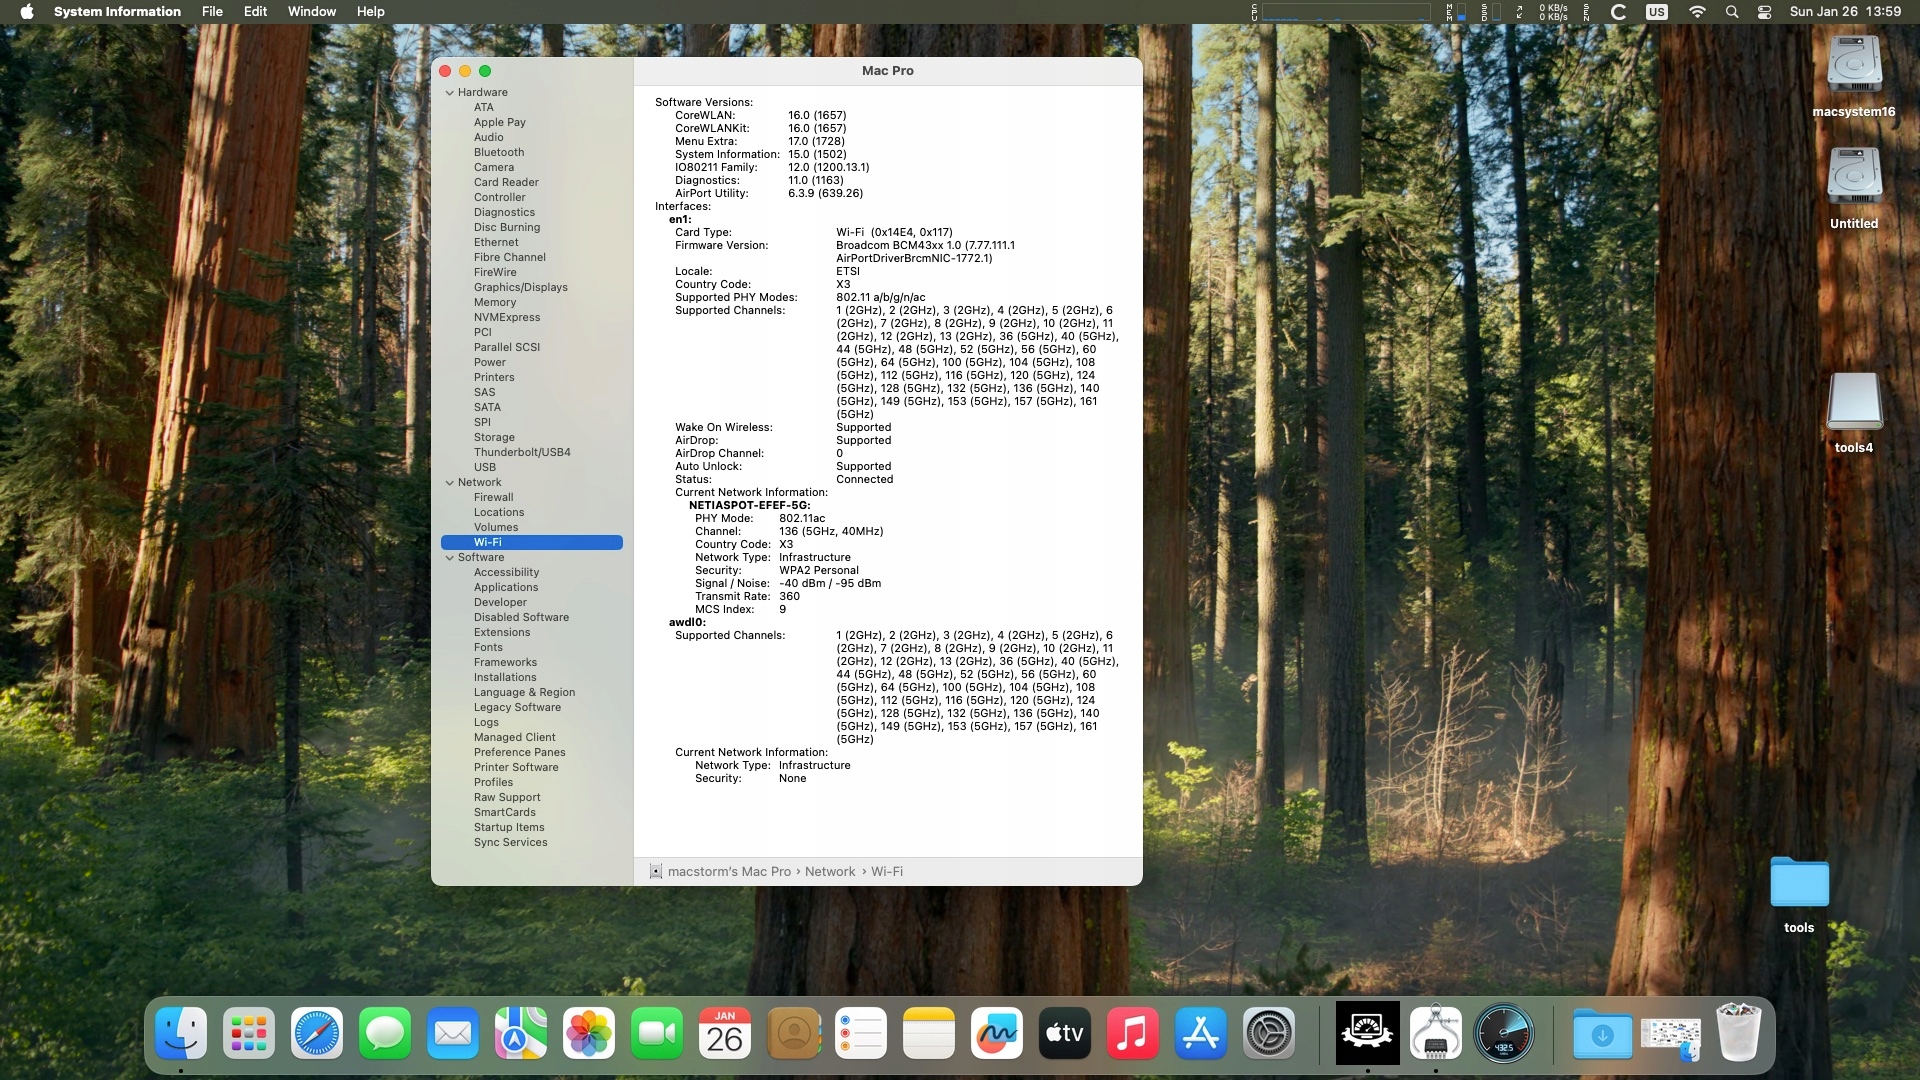Image resolution: width=1920 pixels, height=1080 pixels.
Task: Open the Music app in dock
Action: point(1132,1033)
